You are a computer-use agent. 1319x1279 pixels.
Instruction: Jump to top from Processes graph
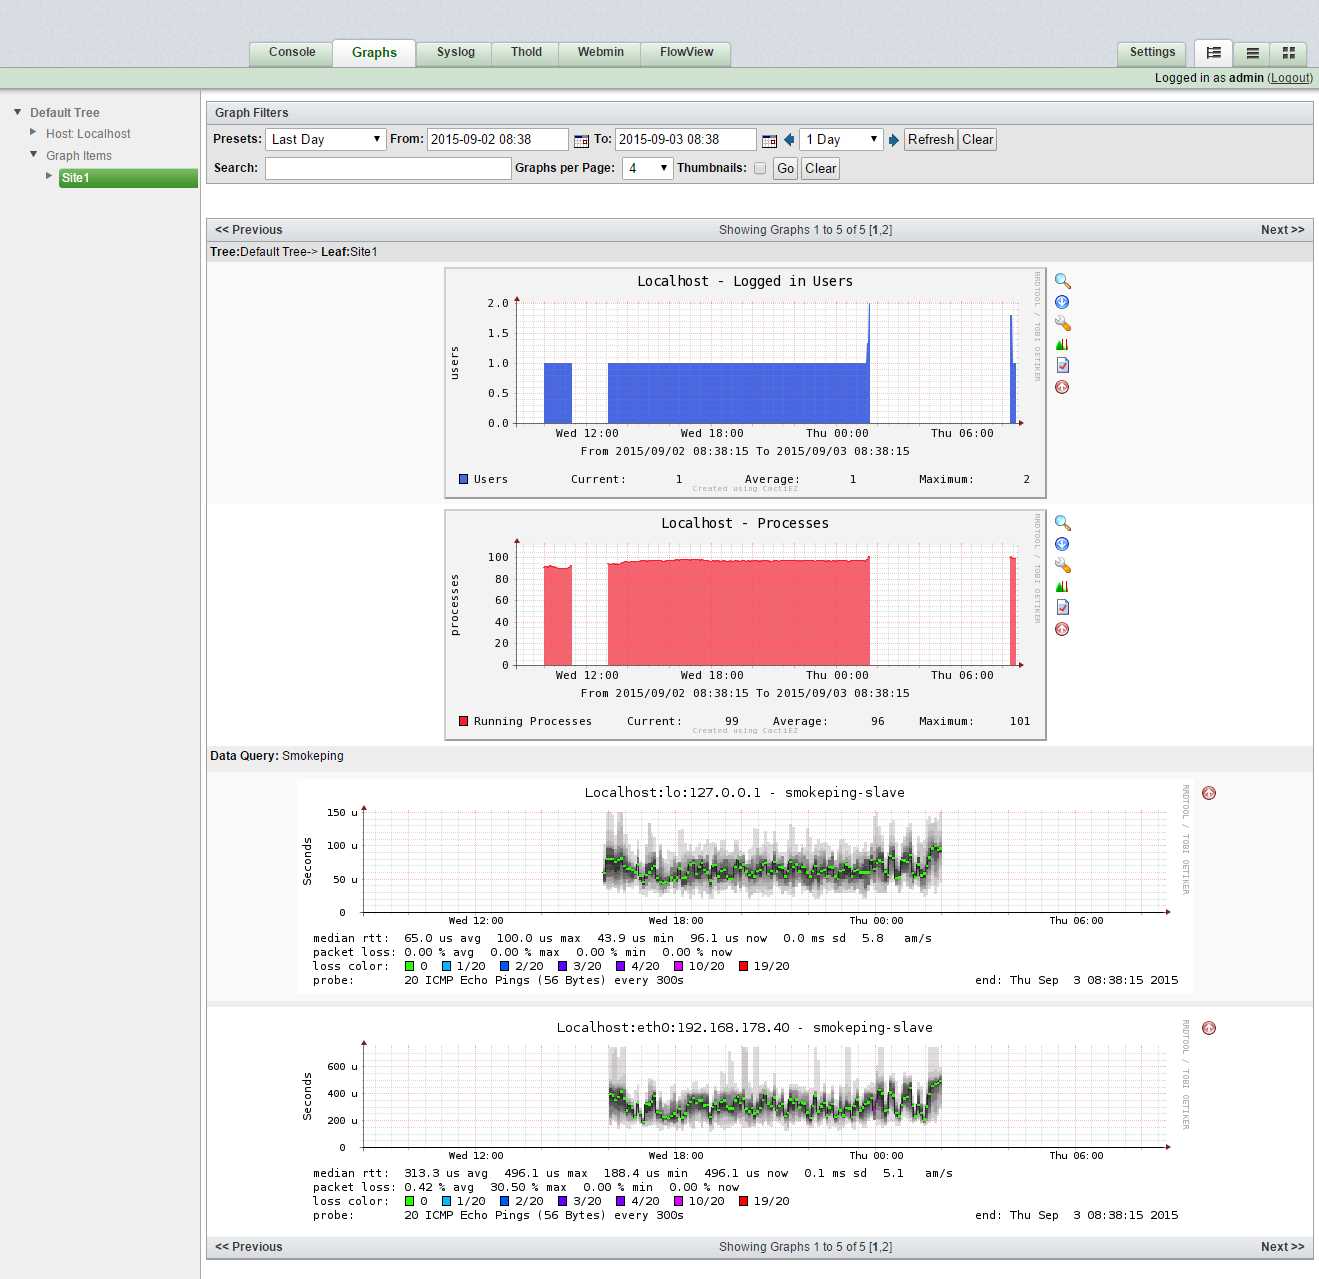point(1062,629)
